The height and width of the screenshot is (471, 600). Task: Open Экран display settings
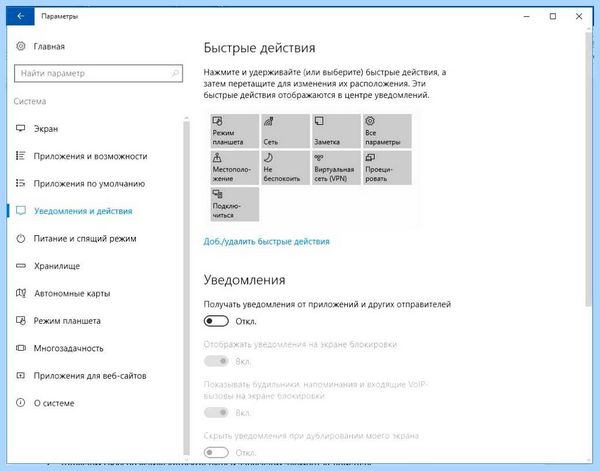coord(37,129)
